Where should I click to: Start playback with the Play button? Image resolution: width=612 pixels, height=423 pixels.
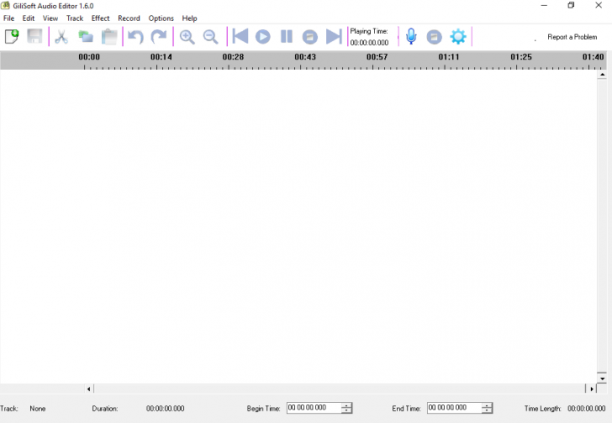263,37
